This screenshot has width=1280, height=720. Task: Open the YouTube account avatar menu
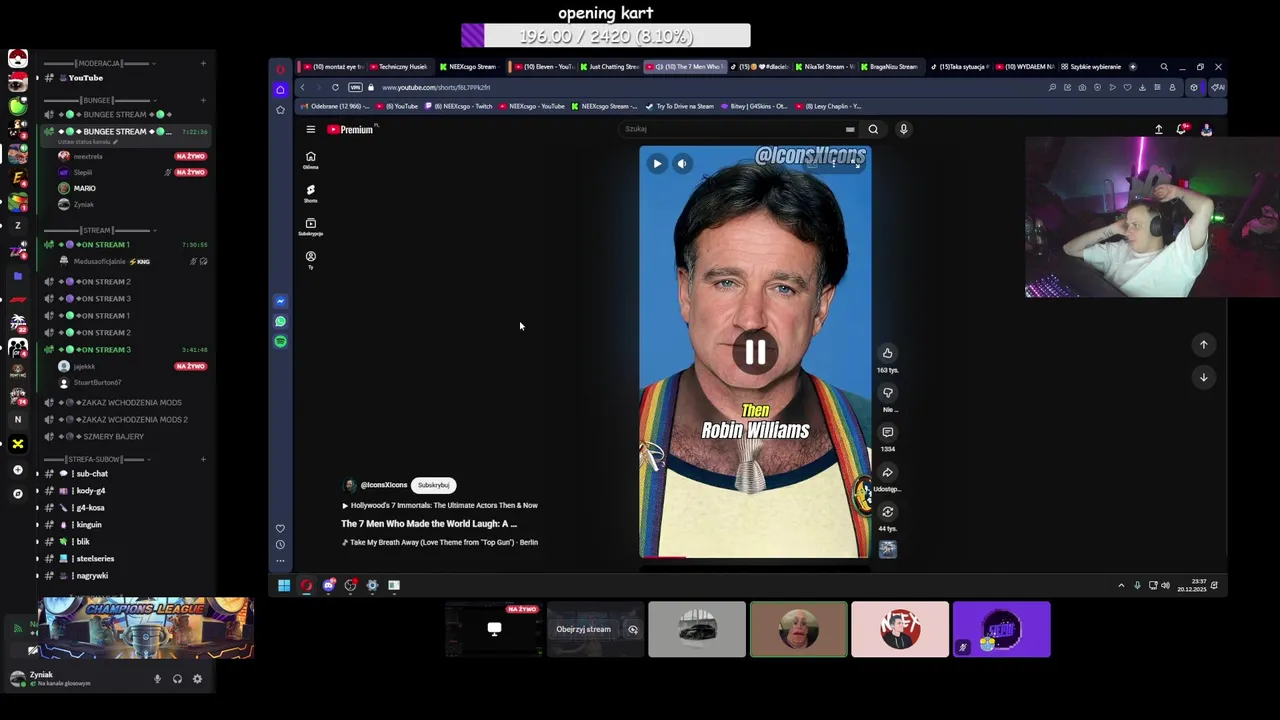[x=1206, y=130]
